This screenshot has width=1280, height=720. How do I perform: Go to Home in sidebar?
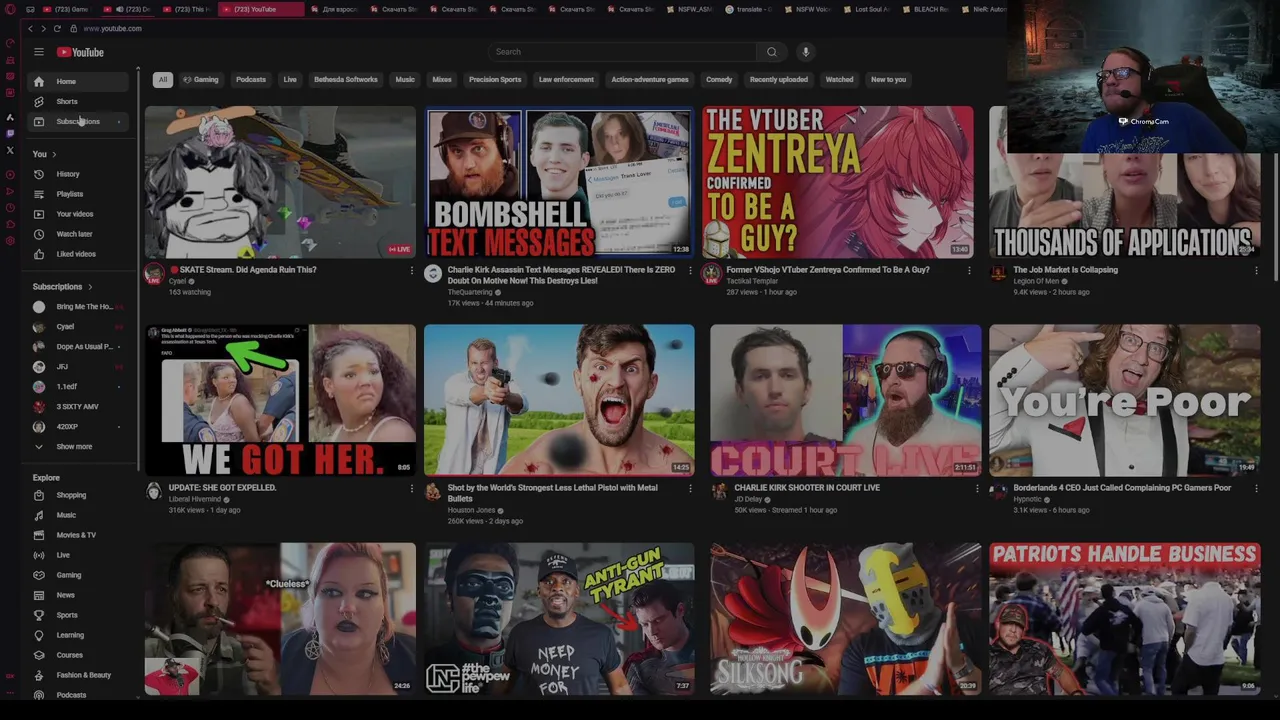[80, 81]
